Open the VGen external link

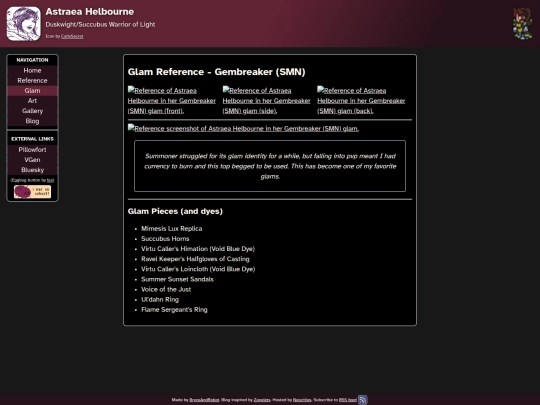click(x=32, y=160)
